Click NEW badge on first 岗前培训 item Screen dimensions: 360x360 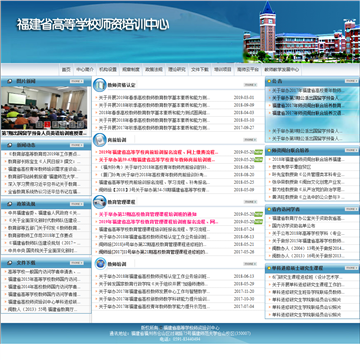[x=259, y=152]
